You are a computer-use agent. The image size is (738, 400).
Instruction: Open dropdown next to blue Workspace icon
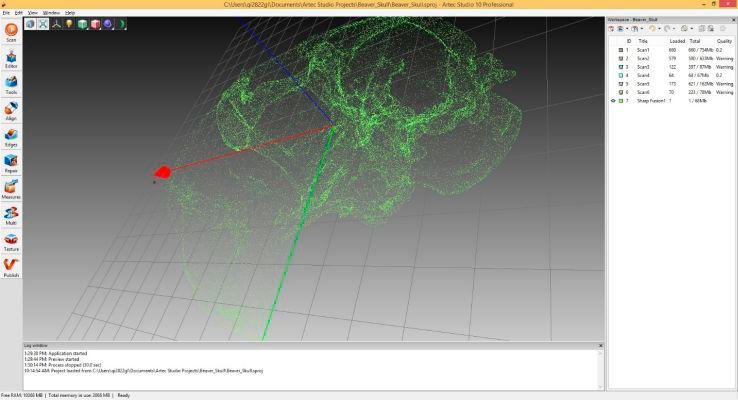pos(627,29)
